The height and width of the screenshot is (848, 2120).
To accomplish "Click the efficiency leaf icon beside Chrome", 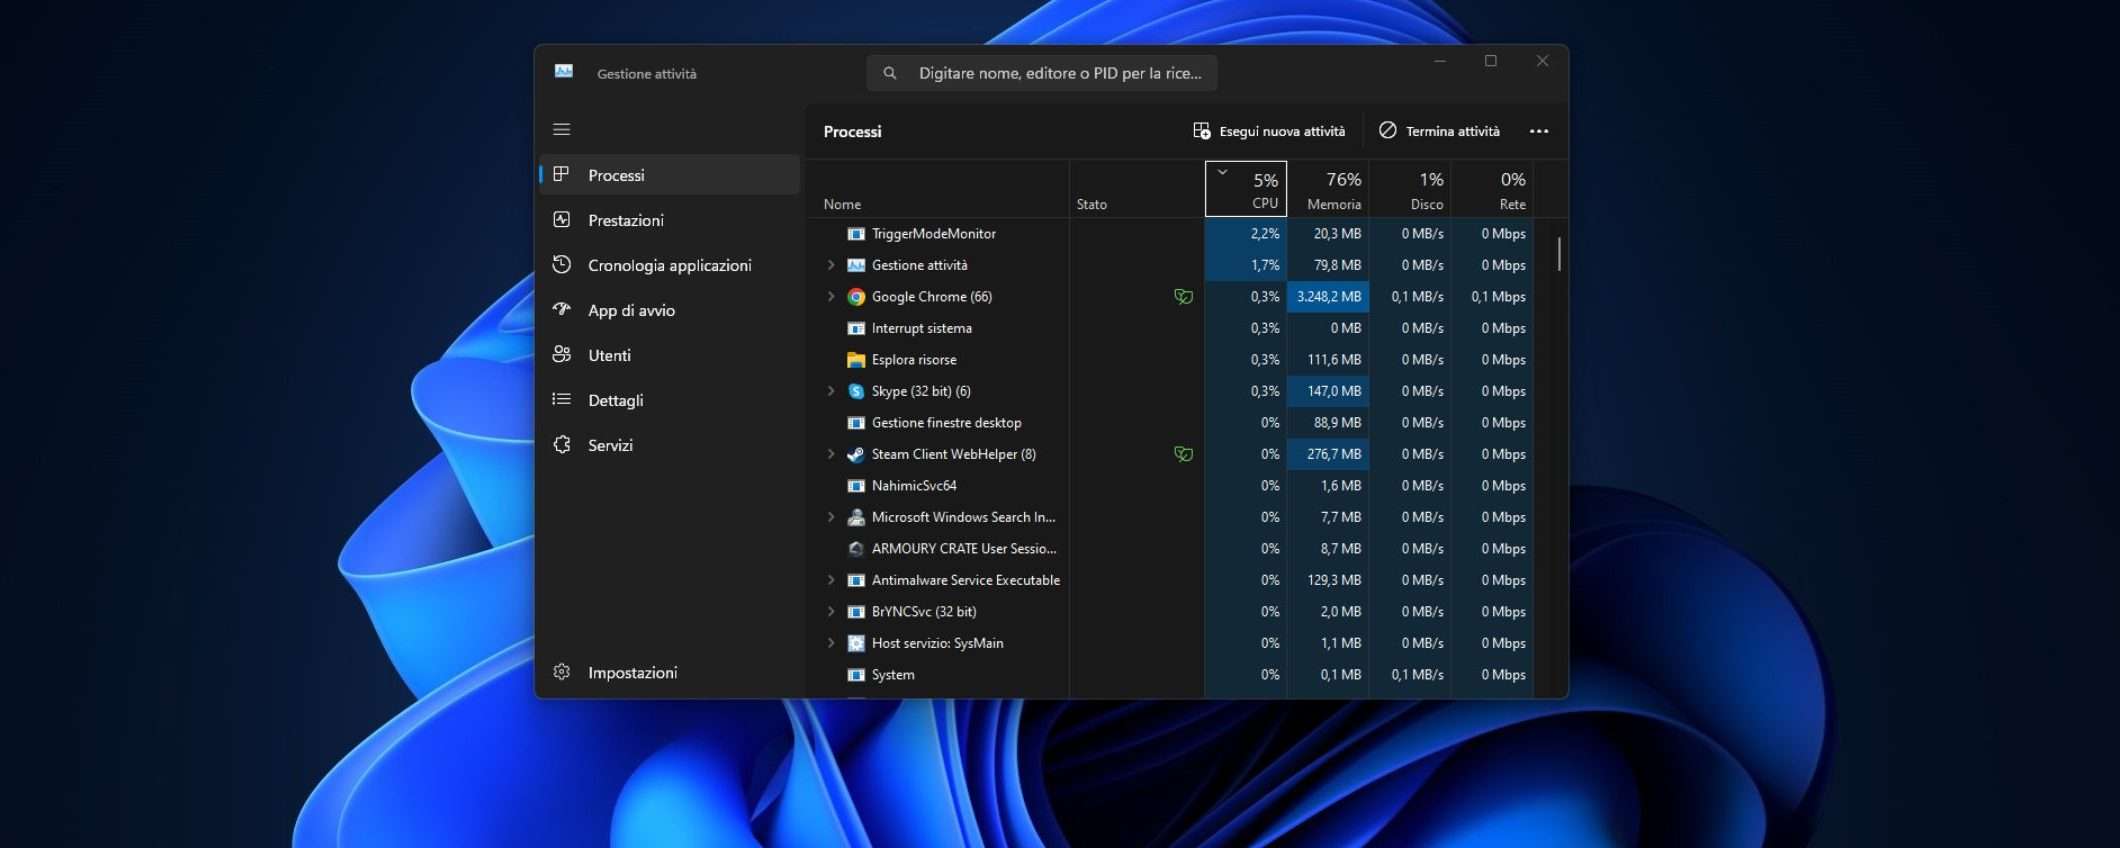I will pos(1183,296).
